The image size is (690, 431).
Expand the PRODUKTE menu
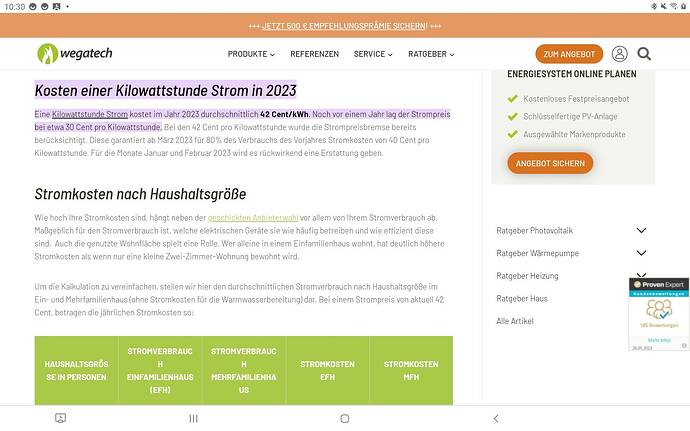[x=251, y=54]
